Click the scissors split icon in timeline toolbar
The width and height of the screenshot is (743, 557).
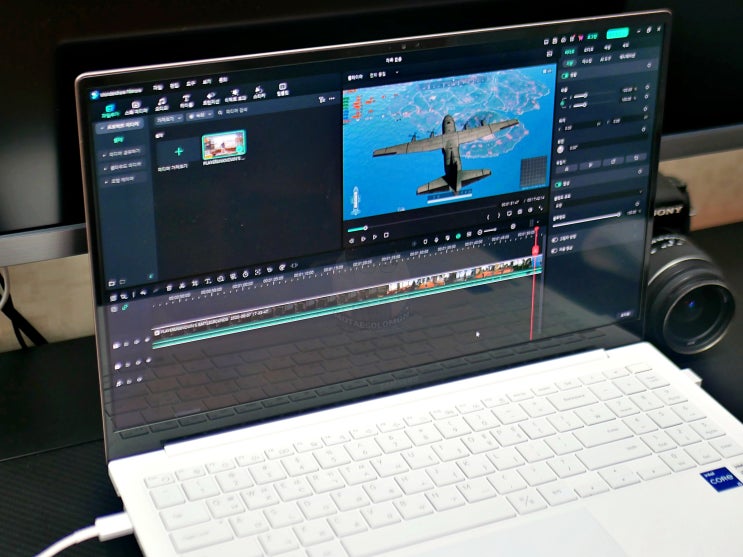182,285
